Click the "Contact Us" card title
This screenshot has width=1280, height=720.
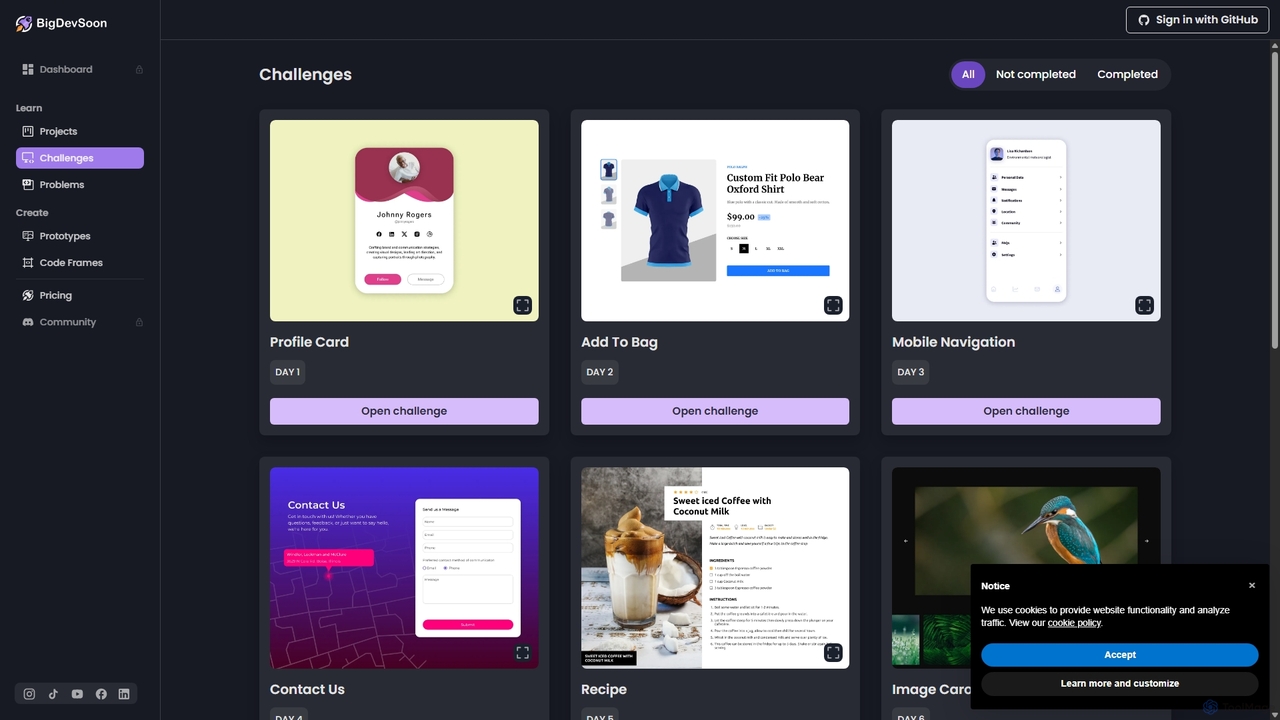[307, 689]
